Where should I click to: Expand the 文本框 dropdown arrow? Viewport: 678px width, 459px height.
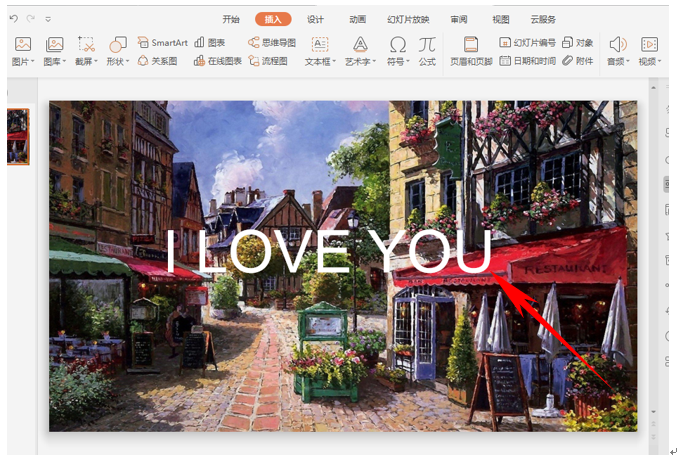tap(334, 62)
